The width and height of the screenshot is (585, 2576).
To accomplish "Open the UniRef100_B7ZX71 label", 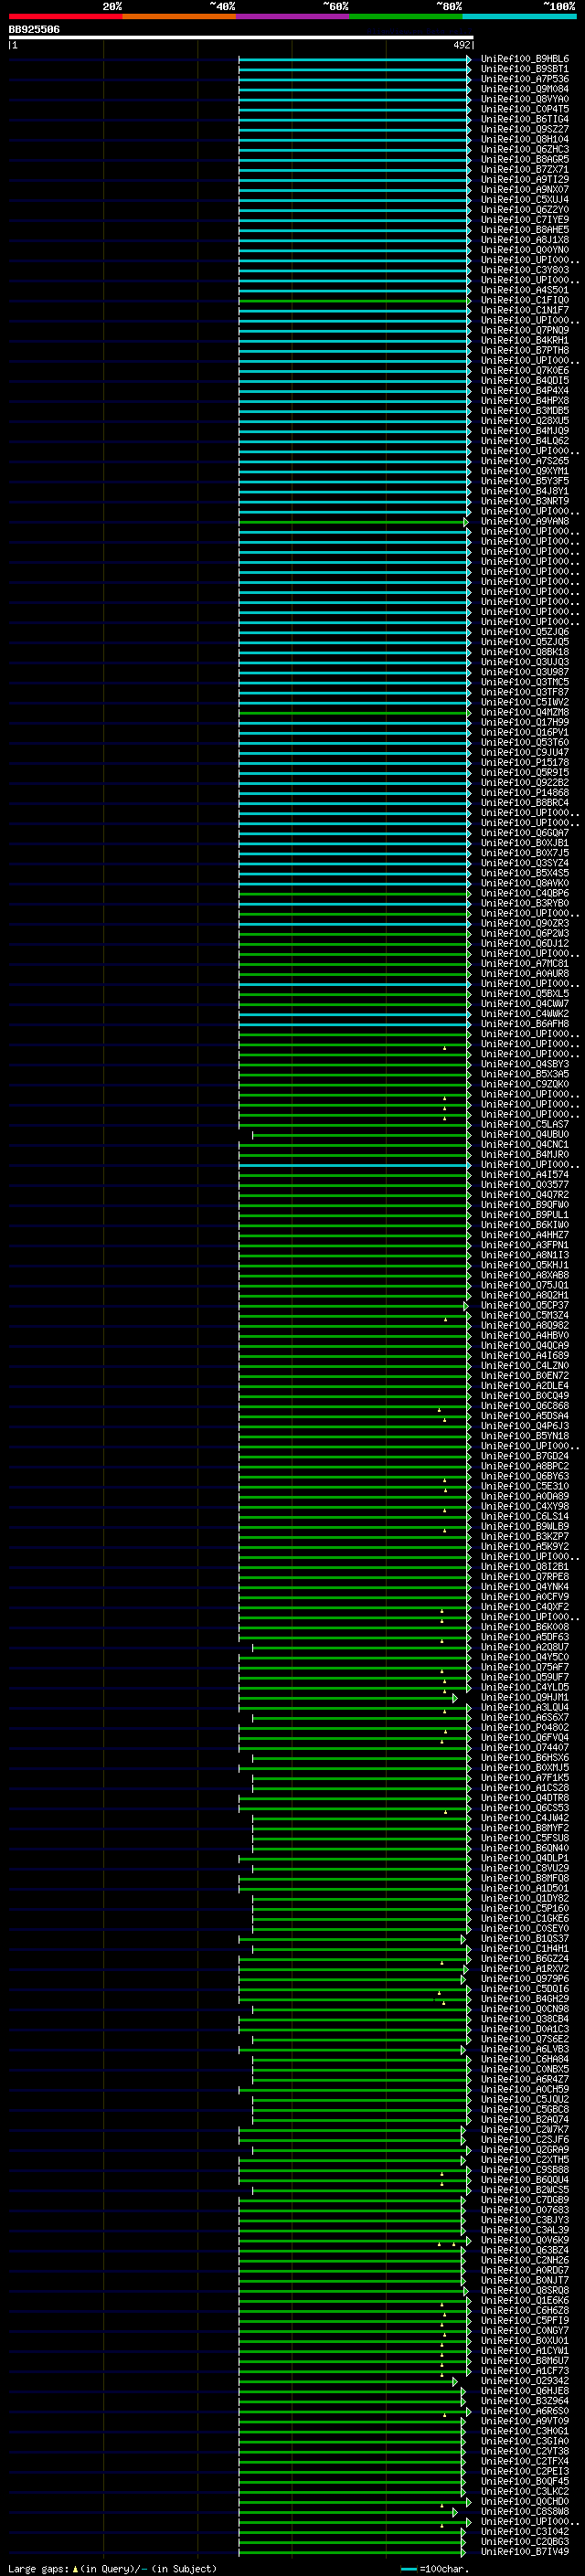I will pyautogui.click(x=524, y=169).
